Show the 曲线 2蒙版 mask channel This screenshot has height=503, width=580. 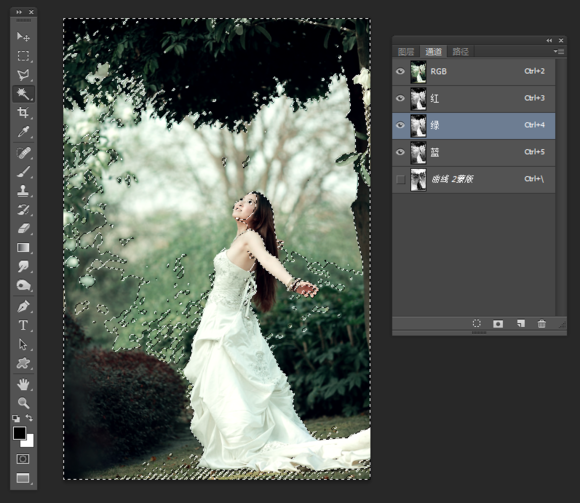400,179
